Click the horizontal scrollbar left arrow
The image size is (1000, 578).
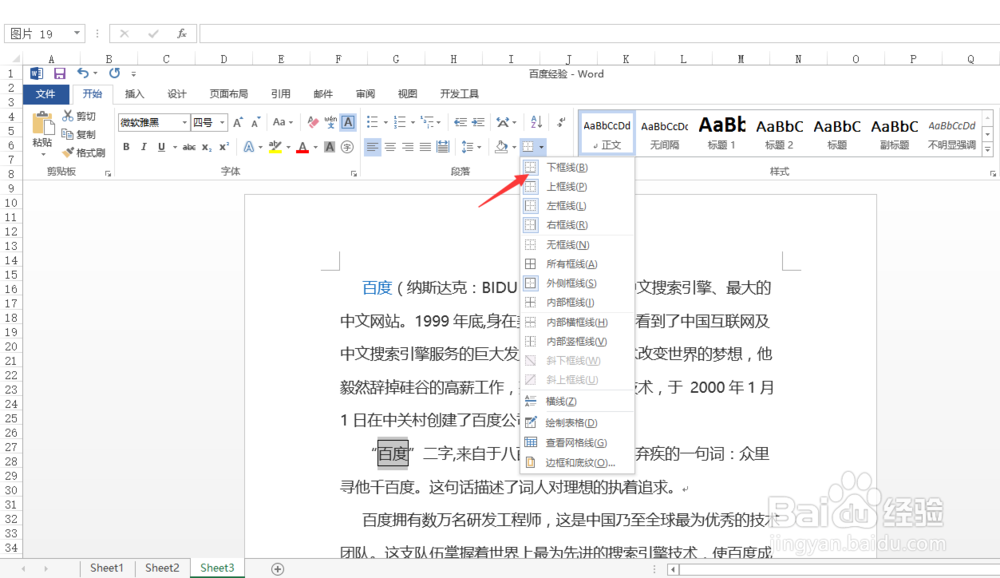[x=673, y=569]
